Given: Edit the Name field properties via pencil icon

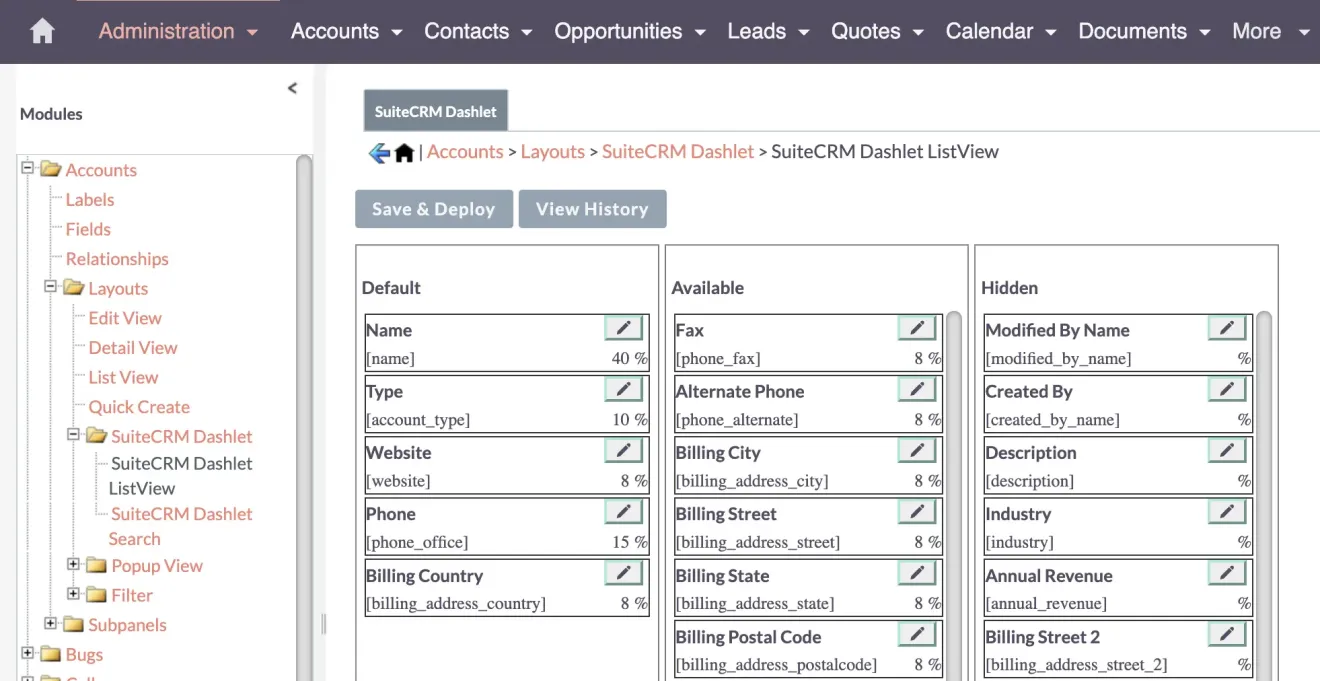Looking at the screenshot, I should (x=623, y=327).
